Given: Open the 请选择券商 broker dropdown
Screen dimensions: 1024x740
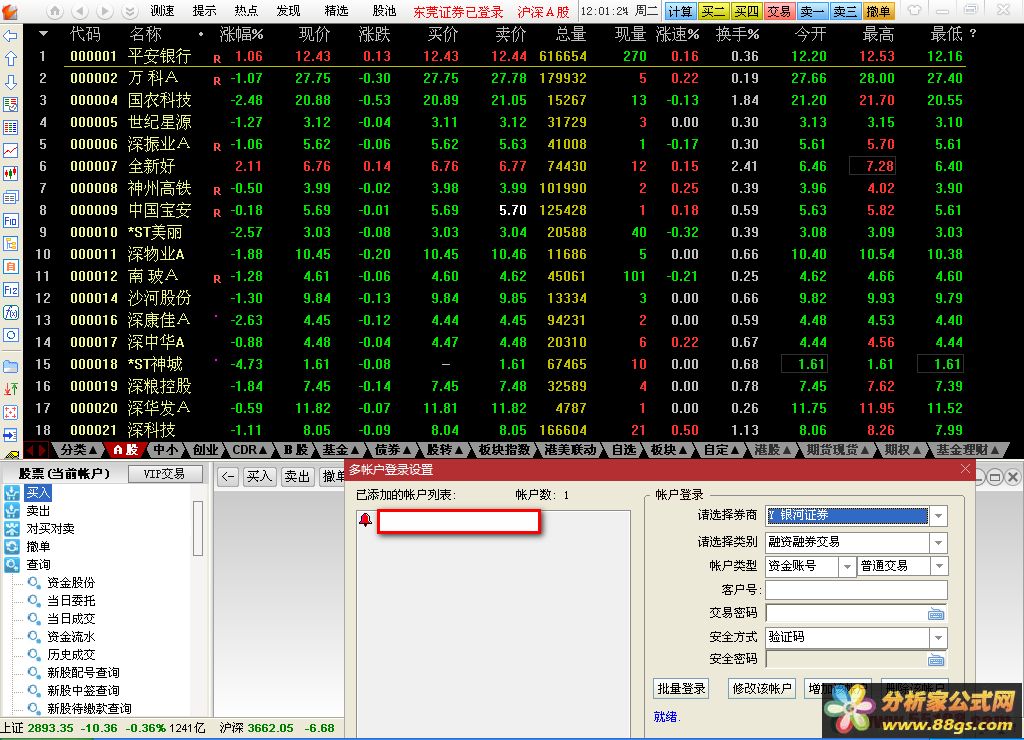Looking at the screenshot, I should (938, 516).
